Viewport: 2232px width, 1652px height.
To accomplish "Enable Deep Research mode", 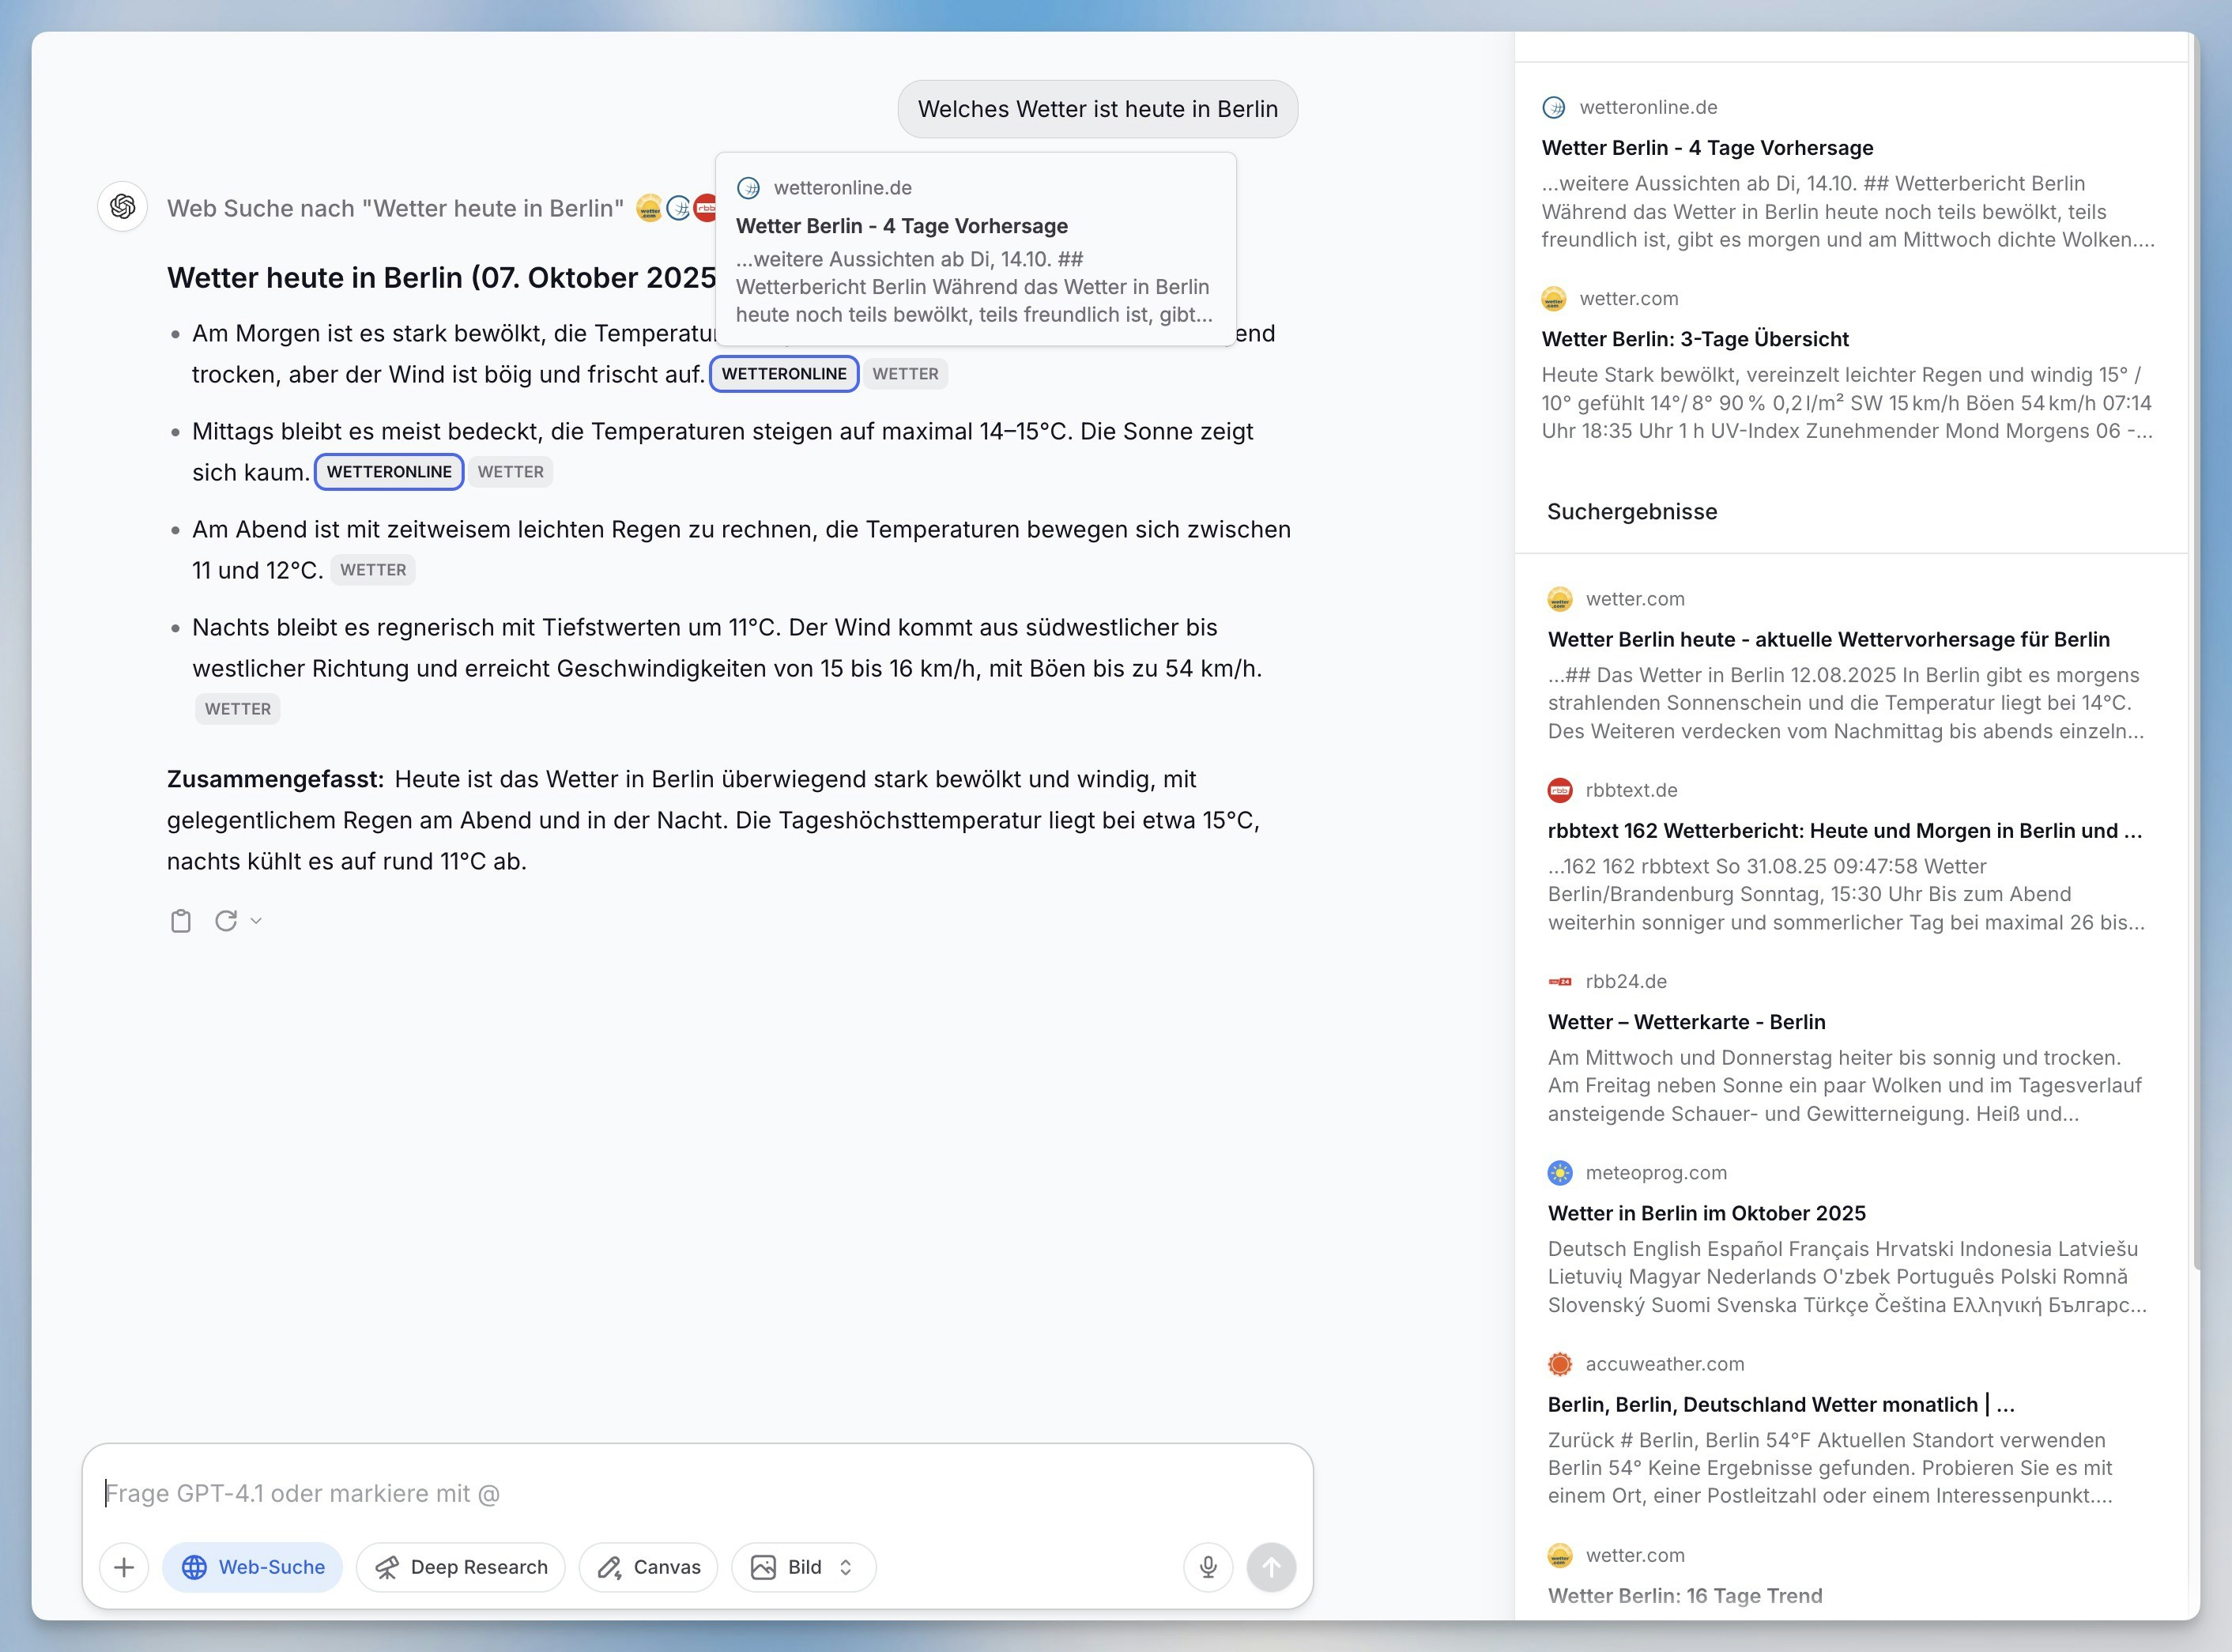I will click(461, 1567).
